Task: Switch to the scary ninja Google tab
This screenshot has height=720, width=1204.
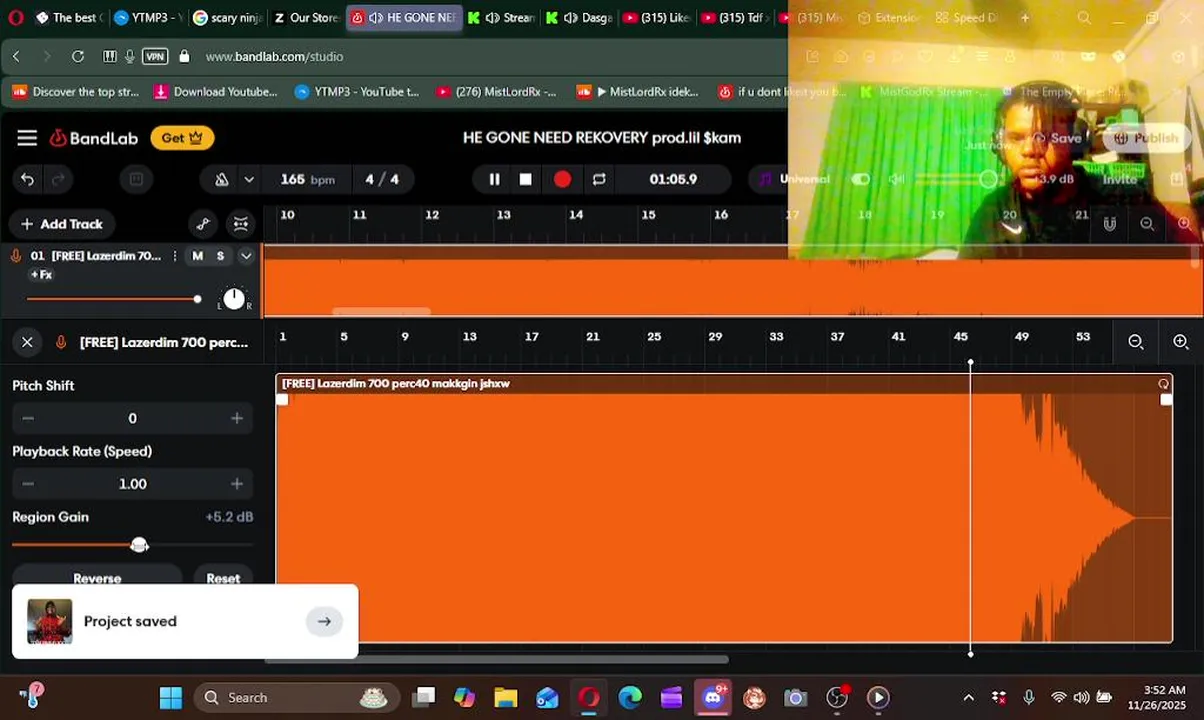Action: 227,18
